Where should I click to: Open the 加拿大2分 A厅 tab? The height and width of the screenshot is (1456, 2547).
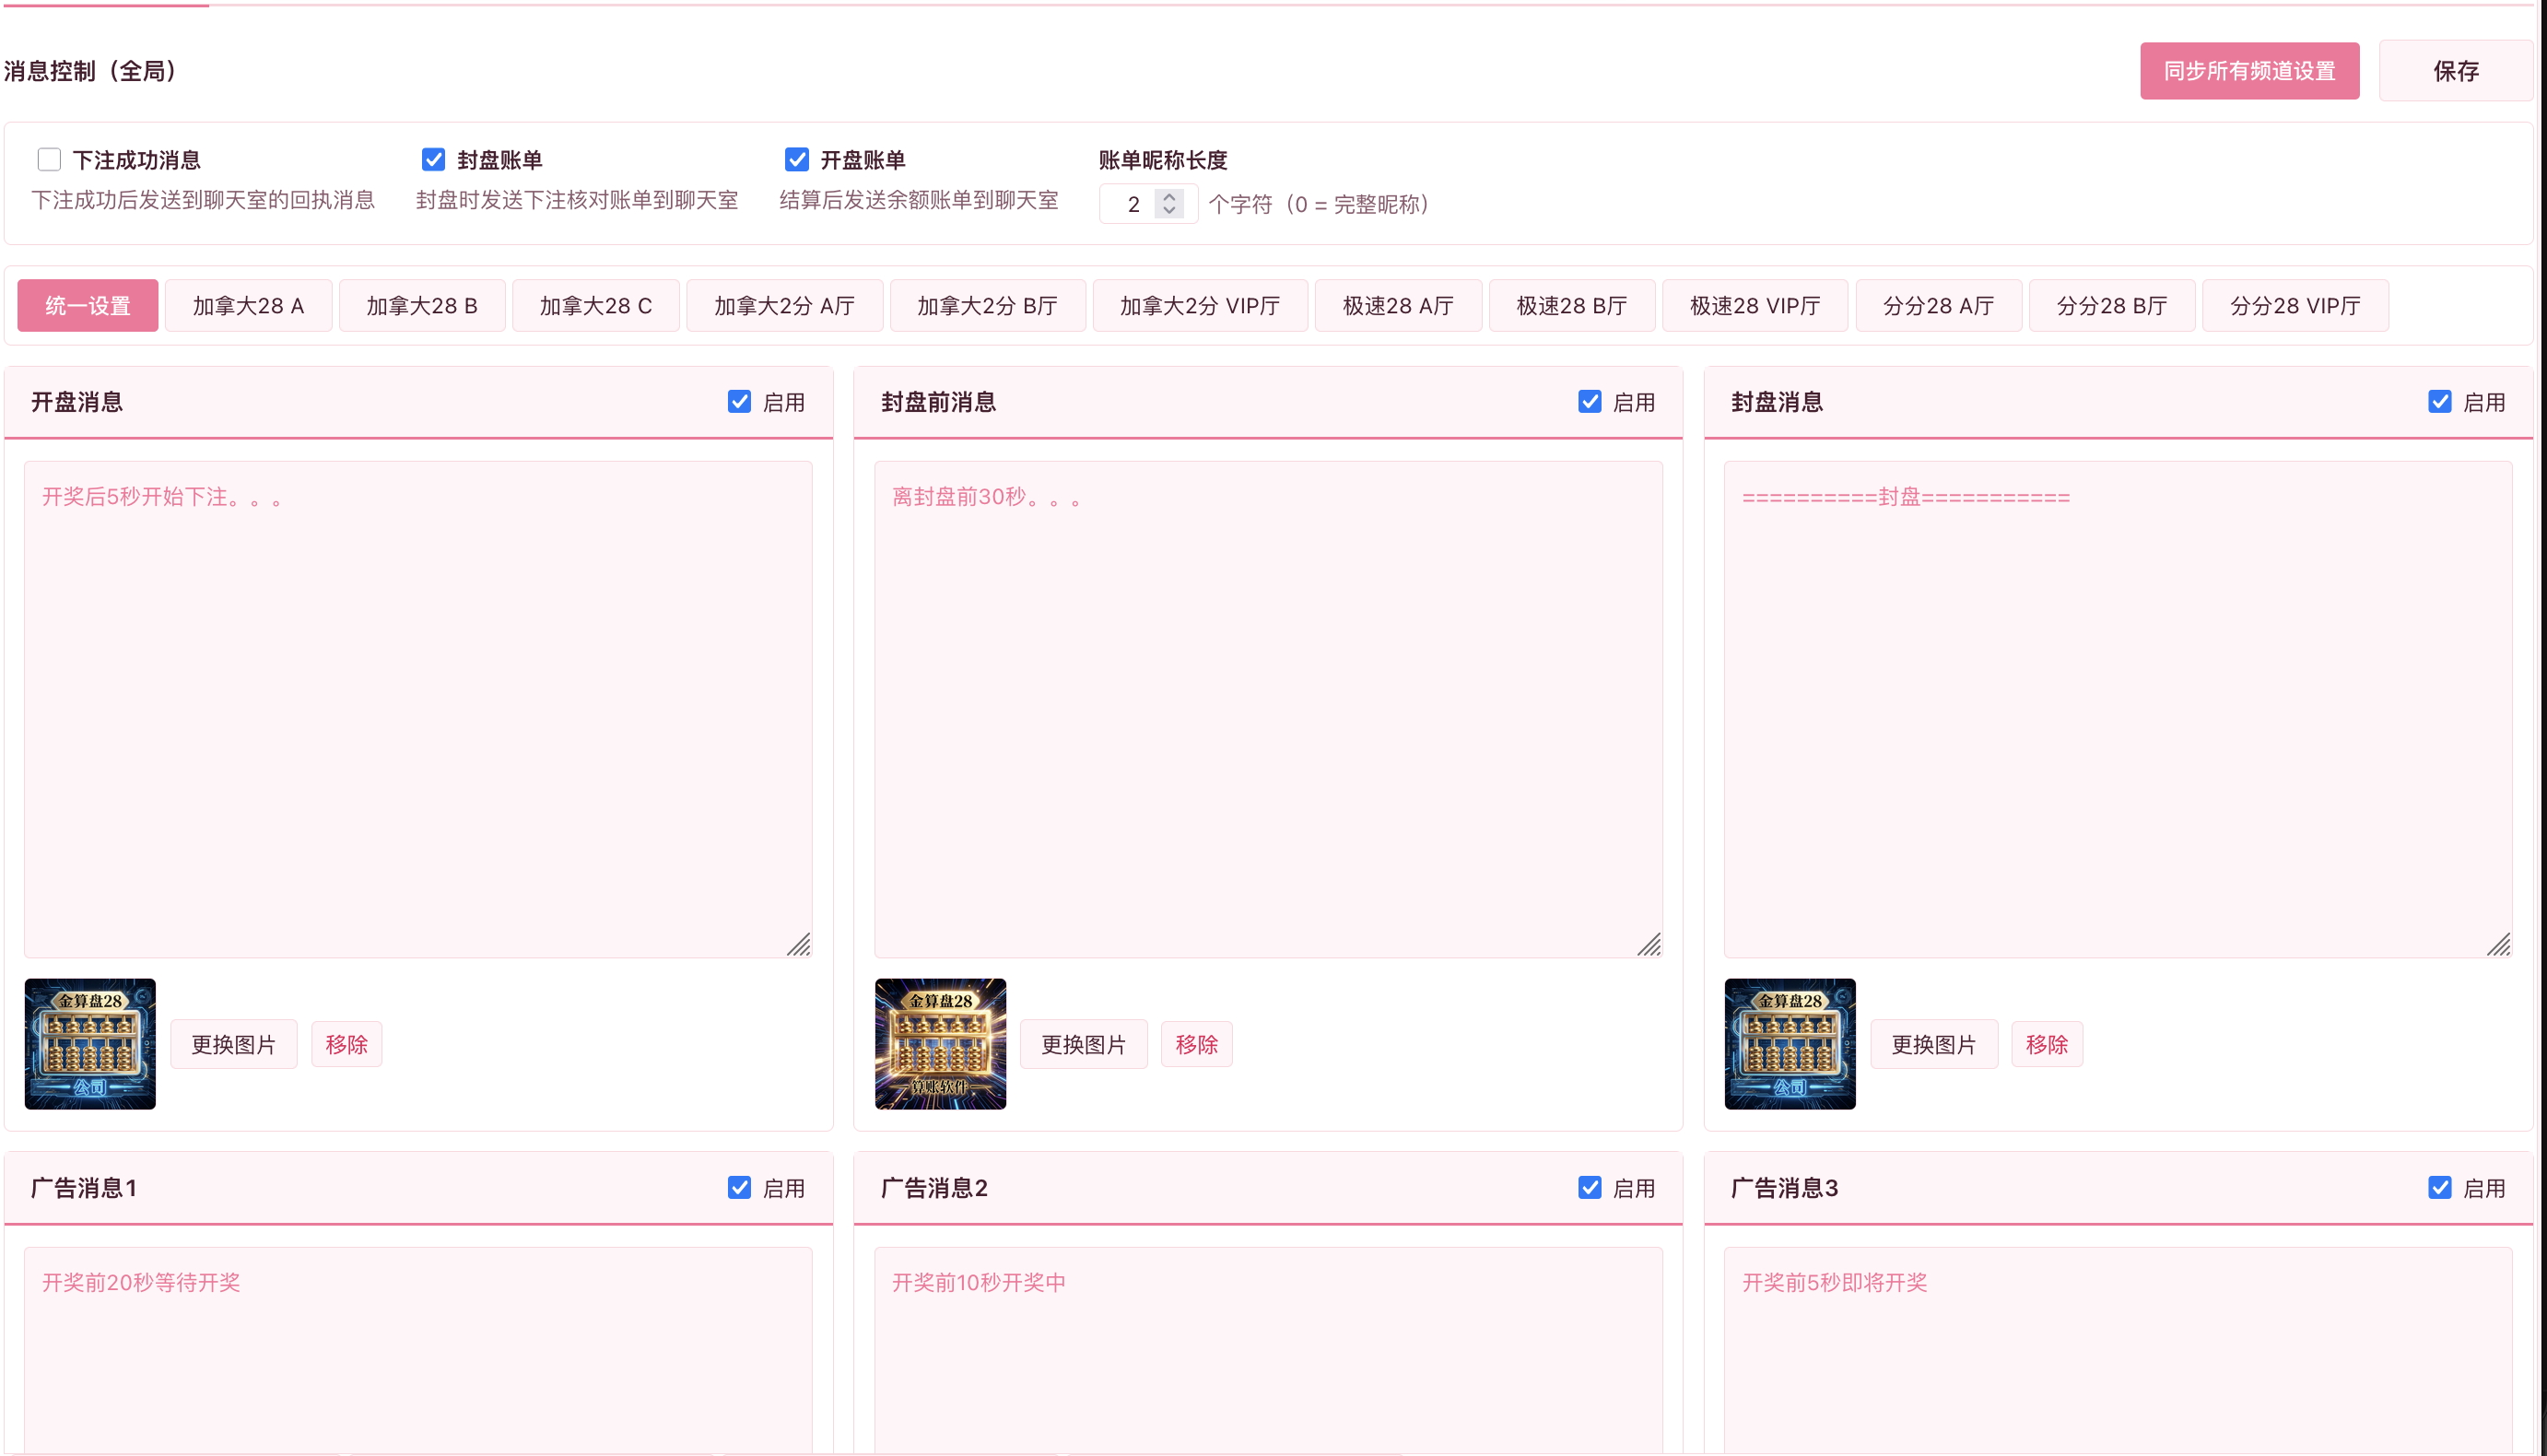785,306
